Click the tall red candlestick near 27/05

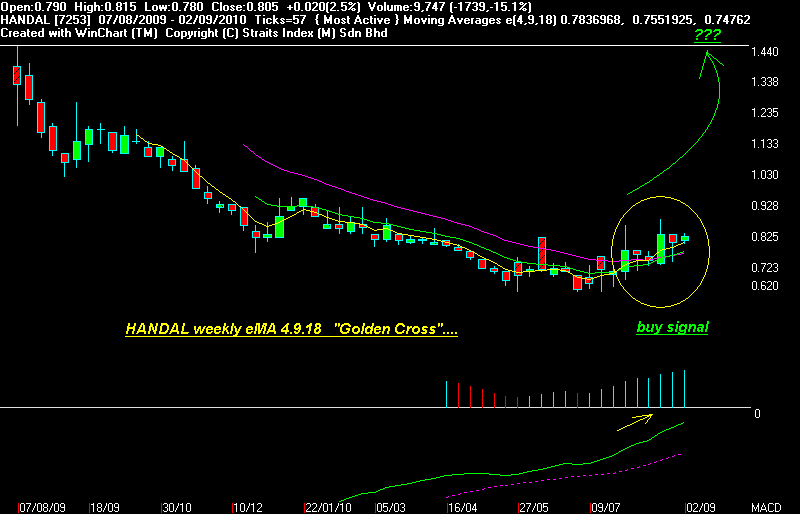[542, 254]
